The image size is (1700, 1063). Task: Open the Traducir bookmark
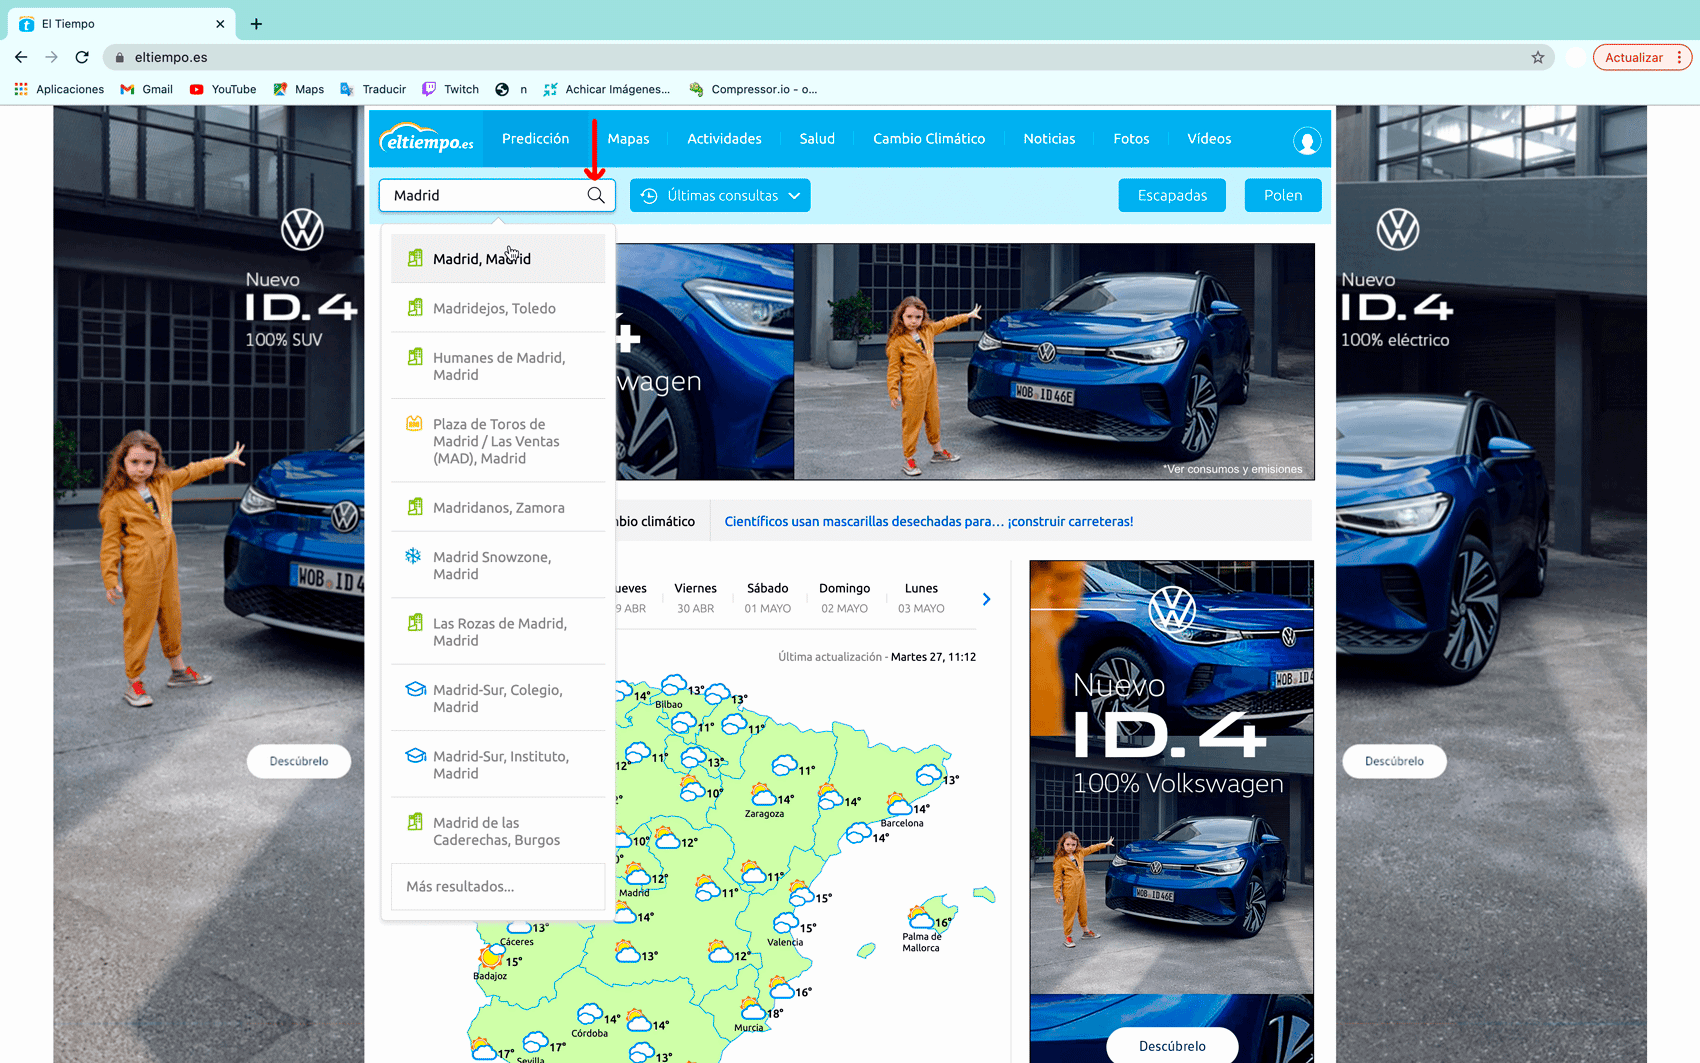[x=373, y=89]
